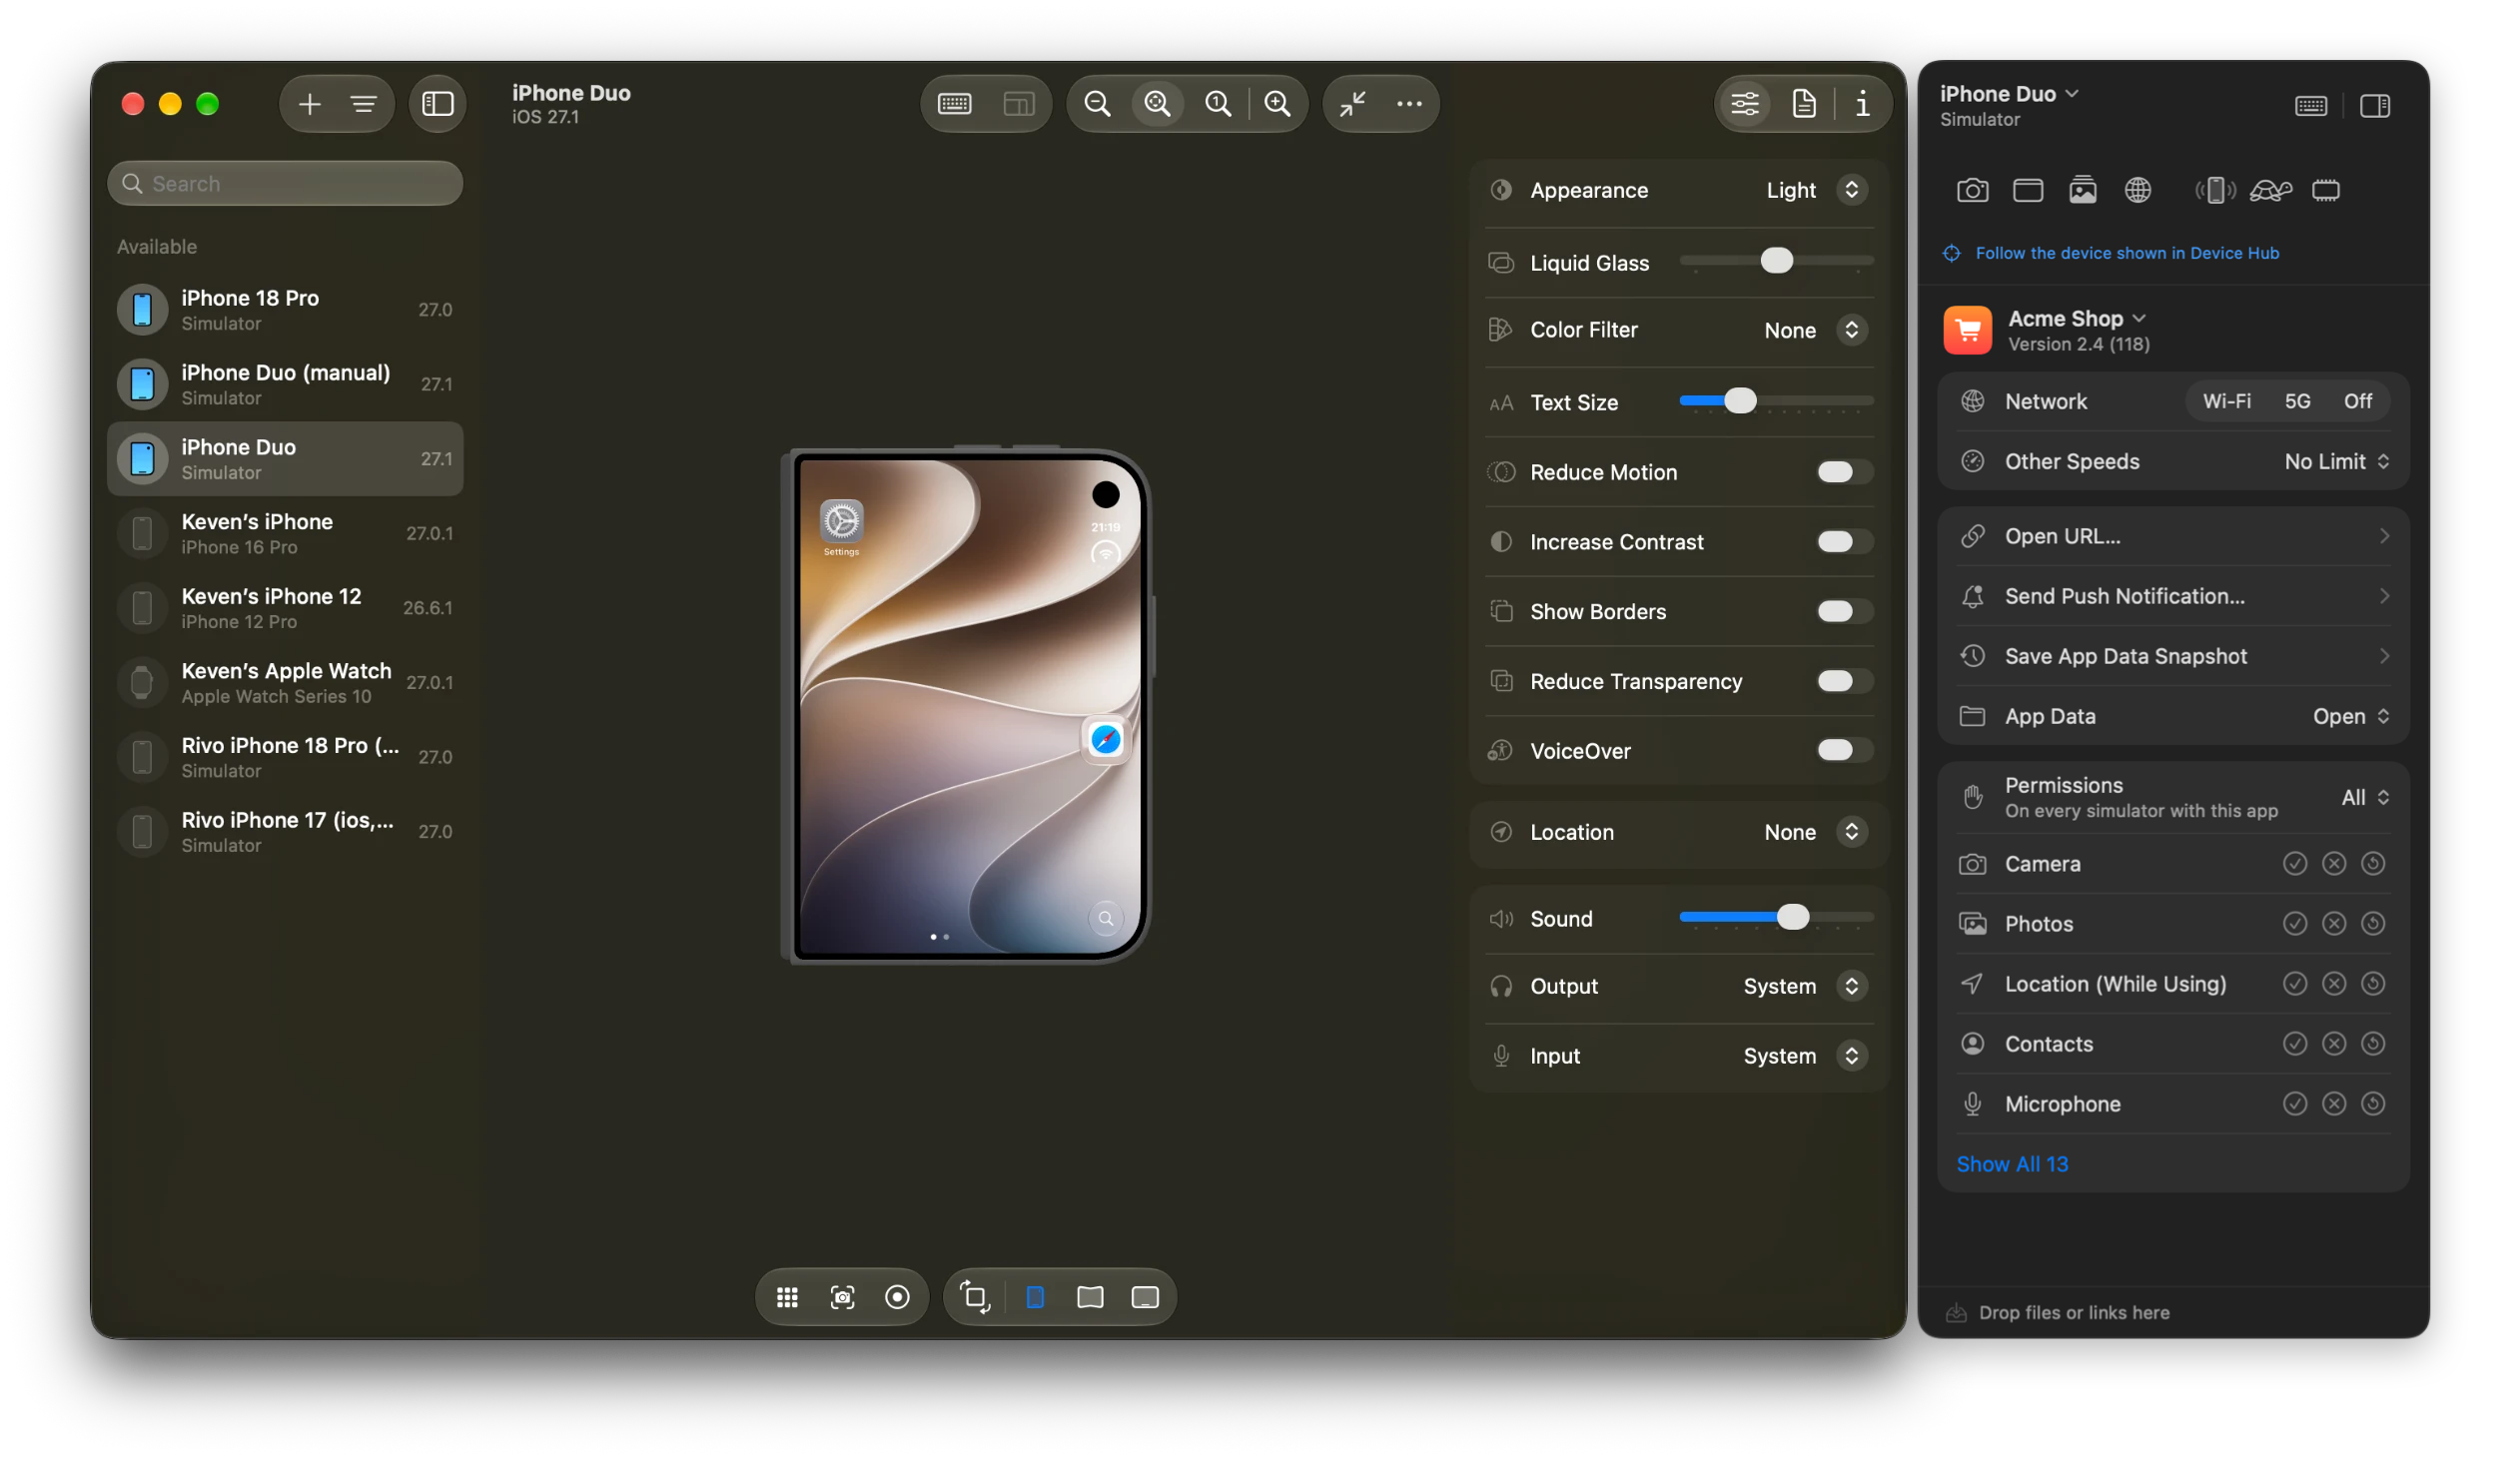Select the Wi-Fi network segment
Viewport: 2520px width, 1459px height.
click(2226, 401)
